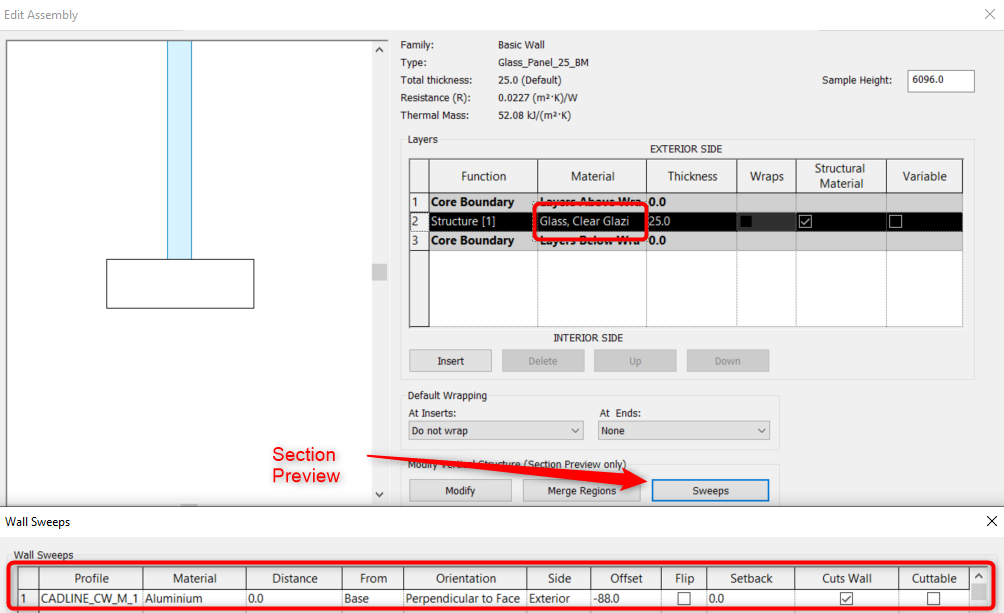
Task: Click the Merge Regions button
Action: pos(582,490)
